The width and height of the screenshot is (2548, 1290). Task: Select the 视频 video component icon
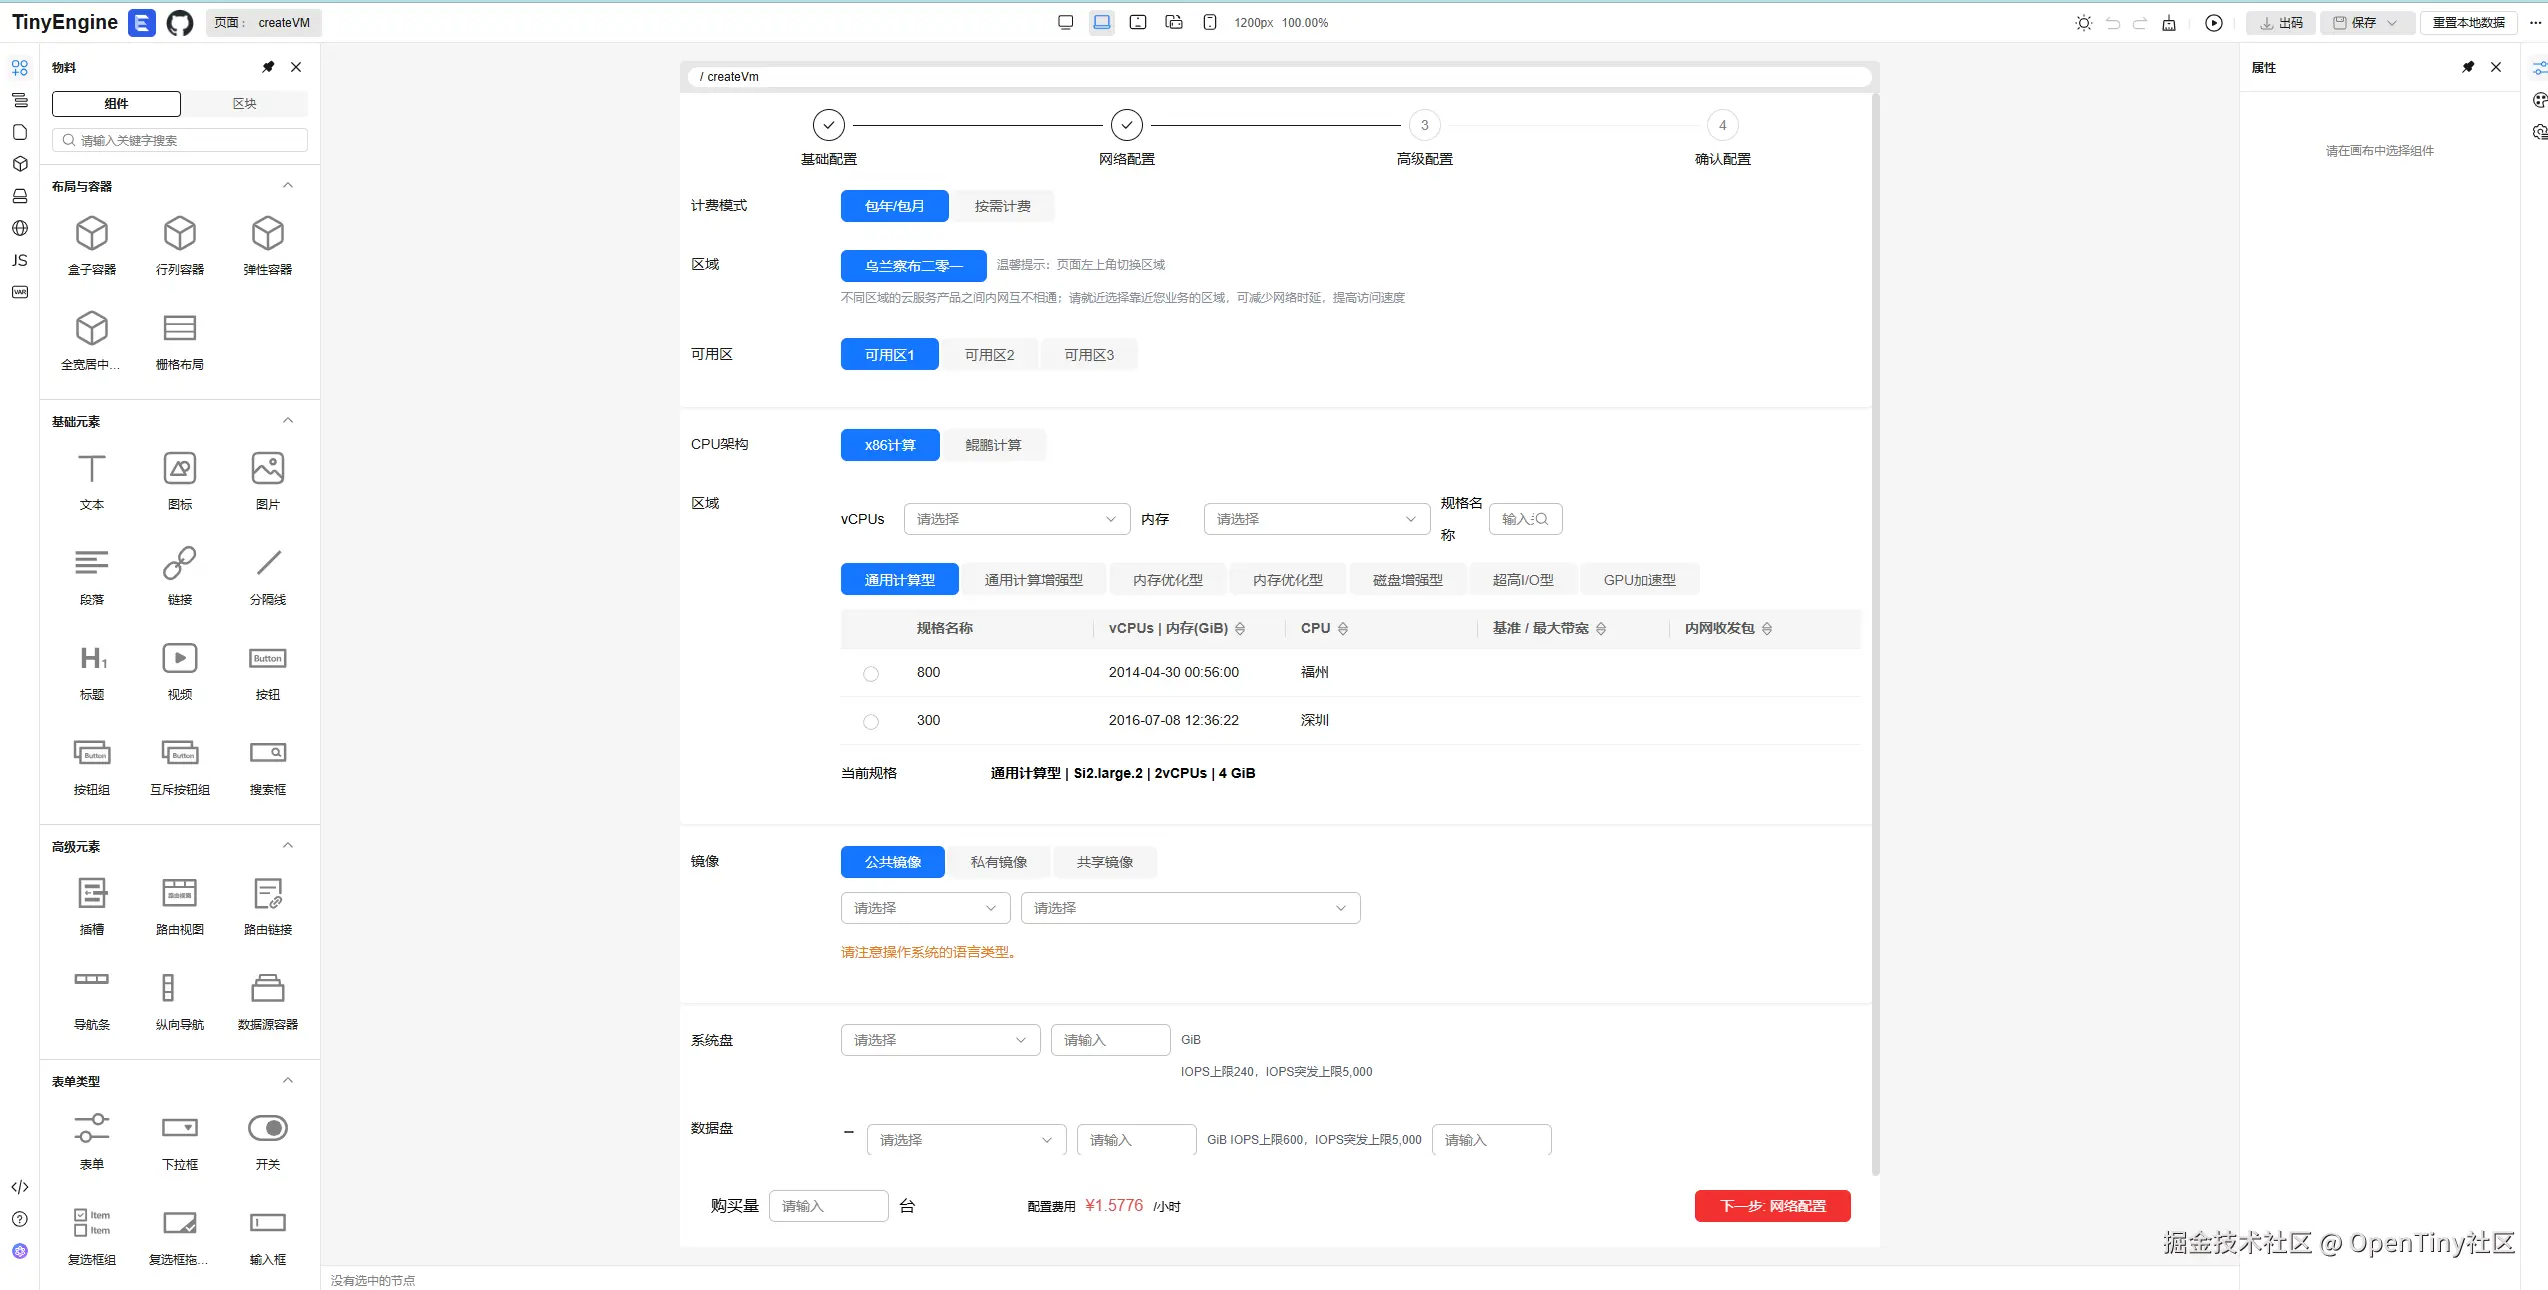point(180,658)
